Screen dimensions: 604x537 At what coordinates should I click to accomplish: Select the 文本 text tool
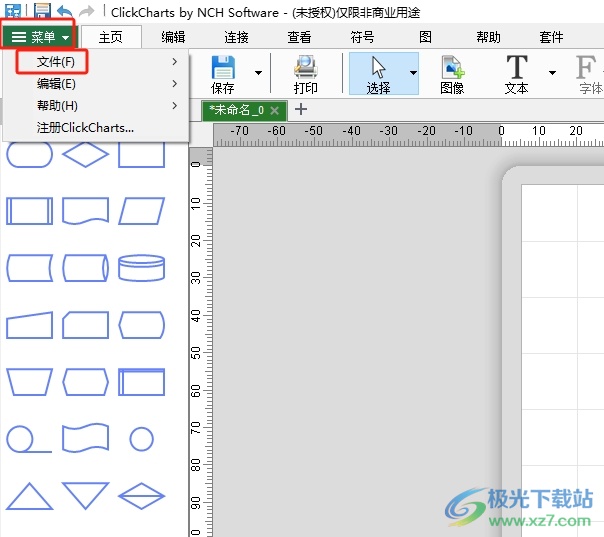[517, 74]
